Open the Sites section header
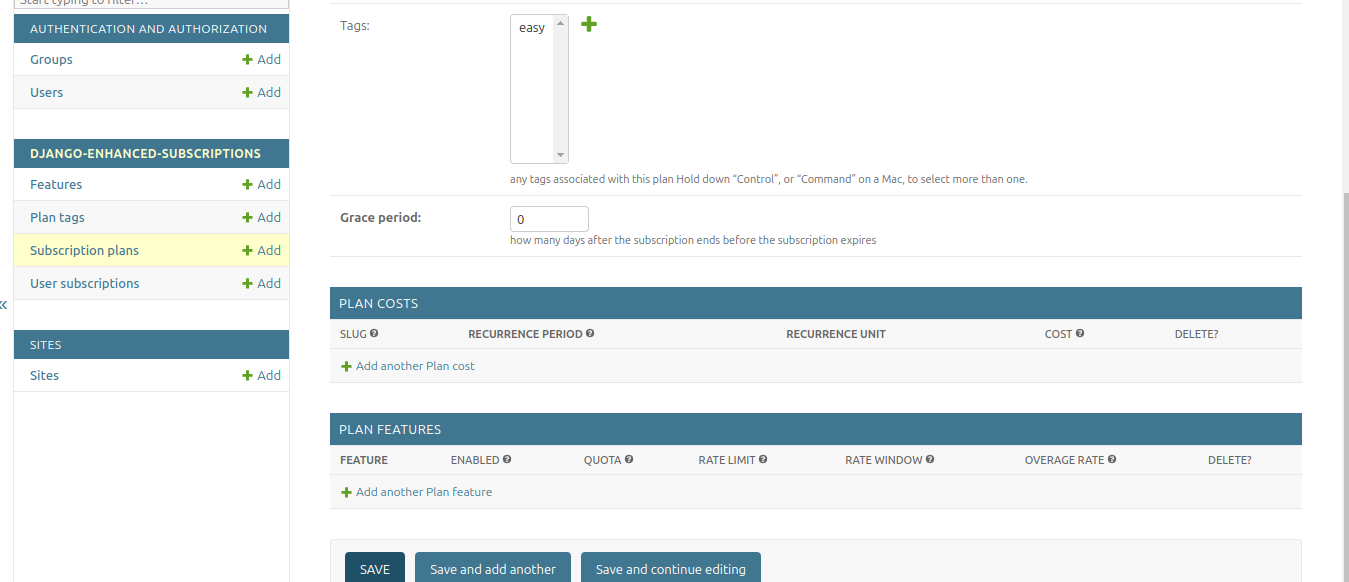The height and width of the screenshot is (582, 1349). (x=46, y=345)
